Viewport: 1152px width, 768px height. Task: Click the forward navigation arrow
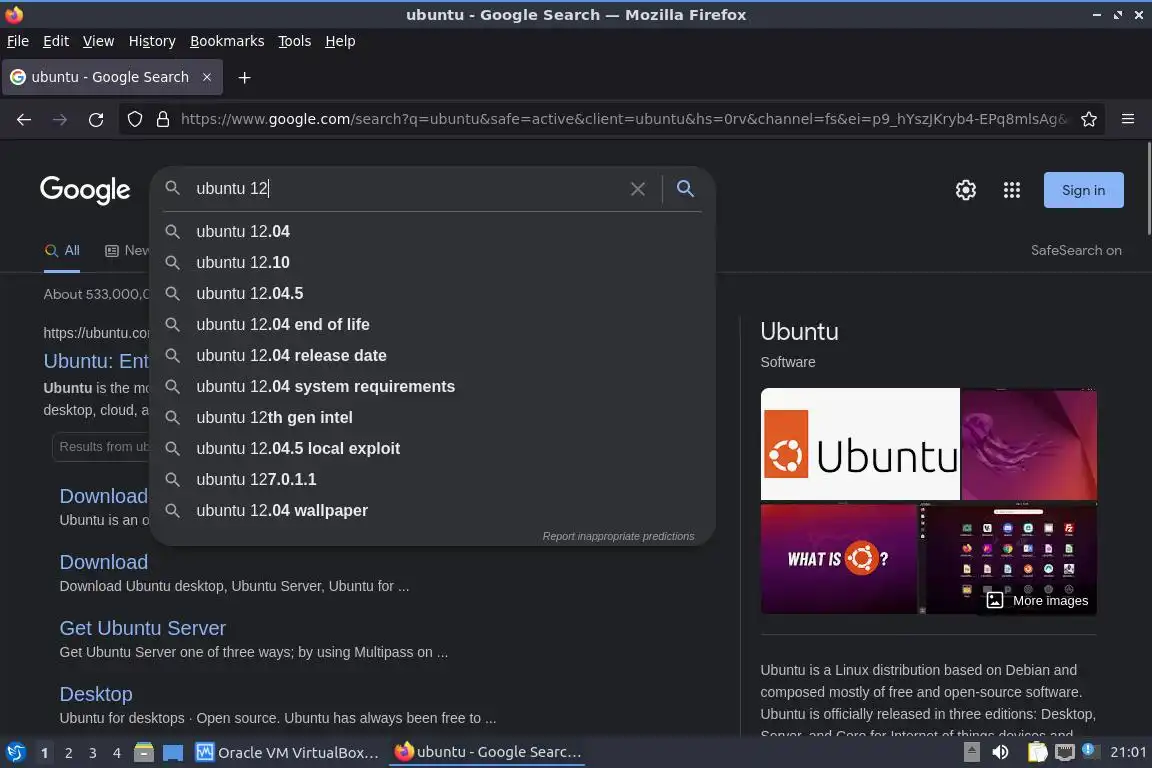click(60, 119)
